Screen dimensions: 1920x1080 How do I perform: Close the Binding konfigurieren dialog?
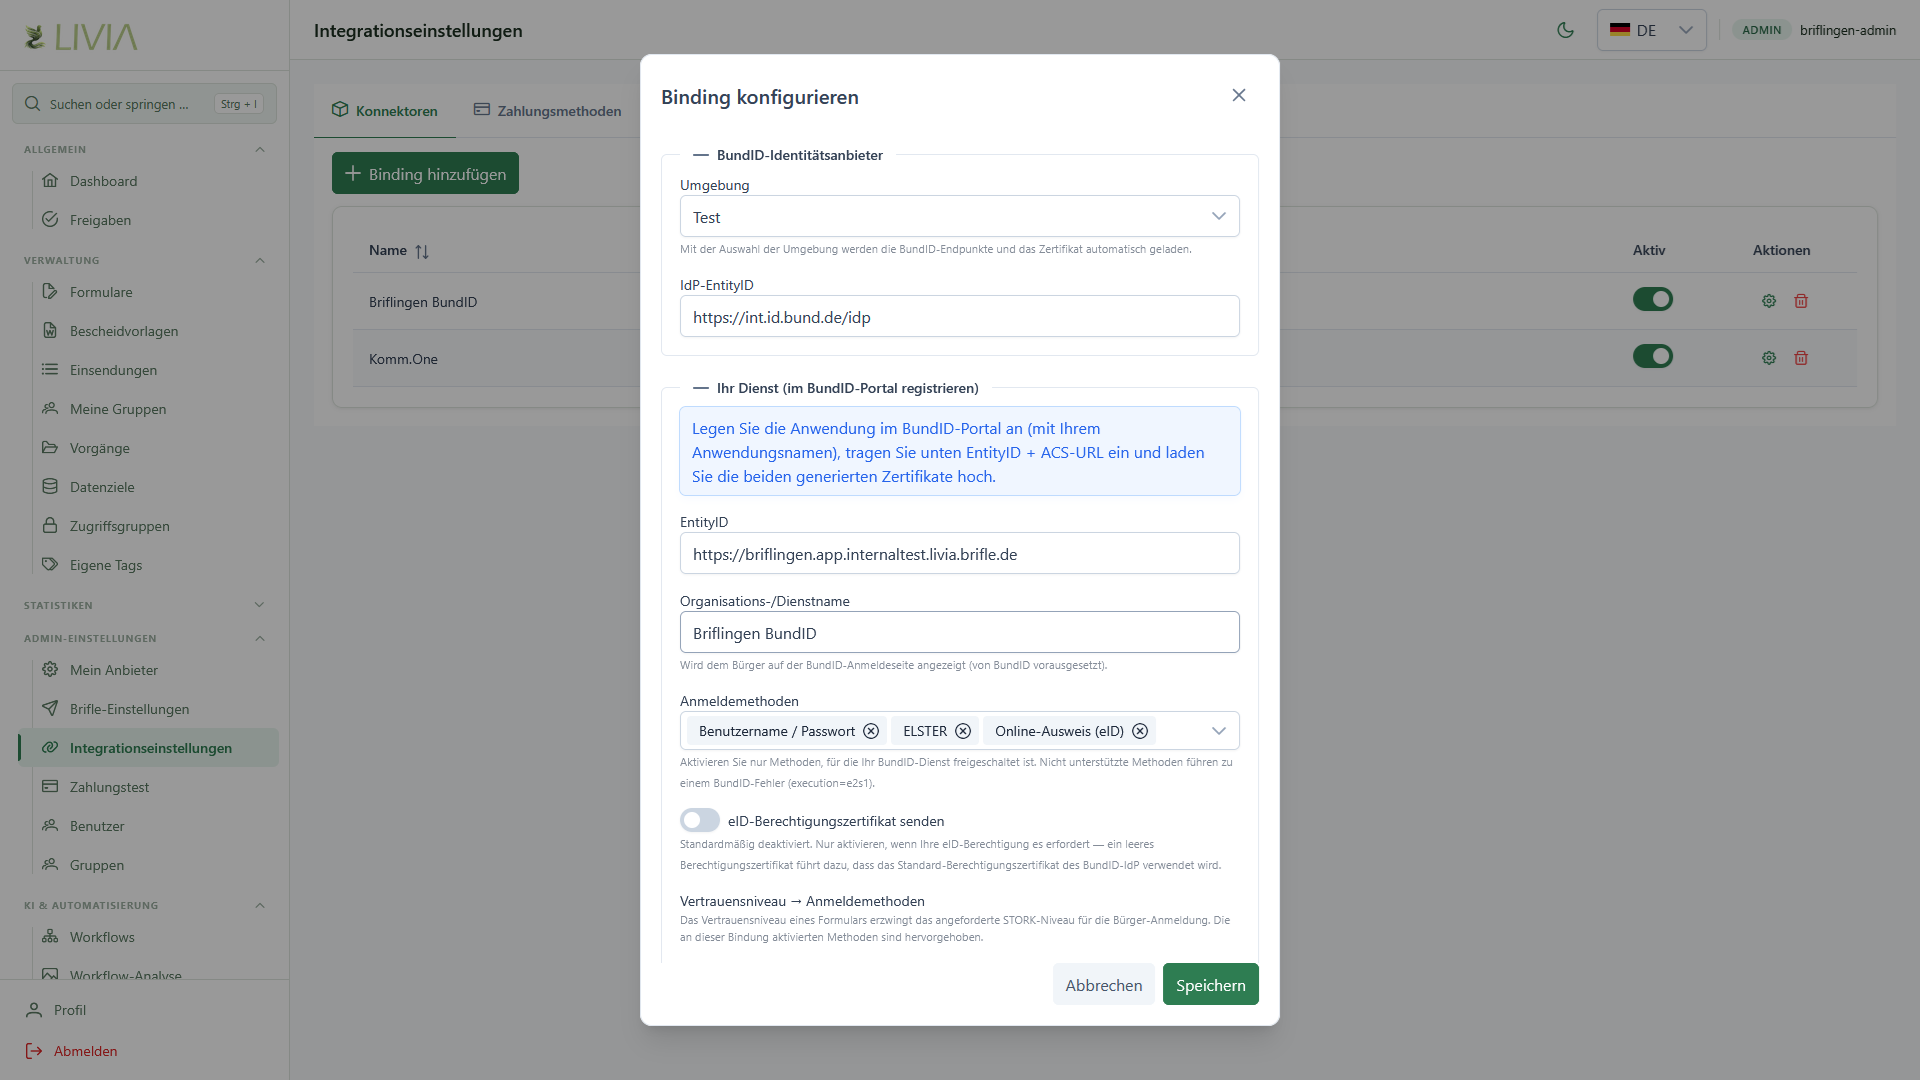[x=1239, y=95]
